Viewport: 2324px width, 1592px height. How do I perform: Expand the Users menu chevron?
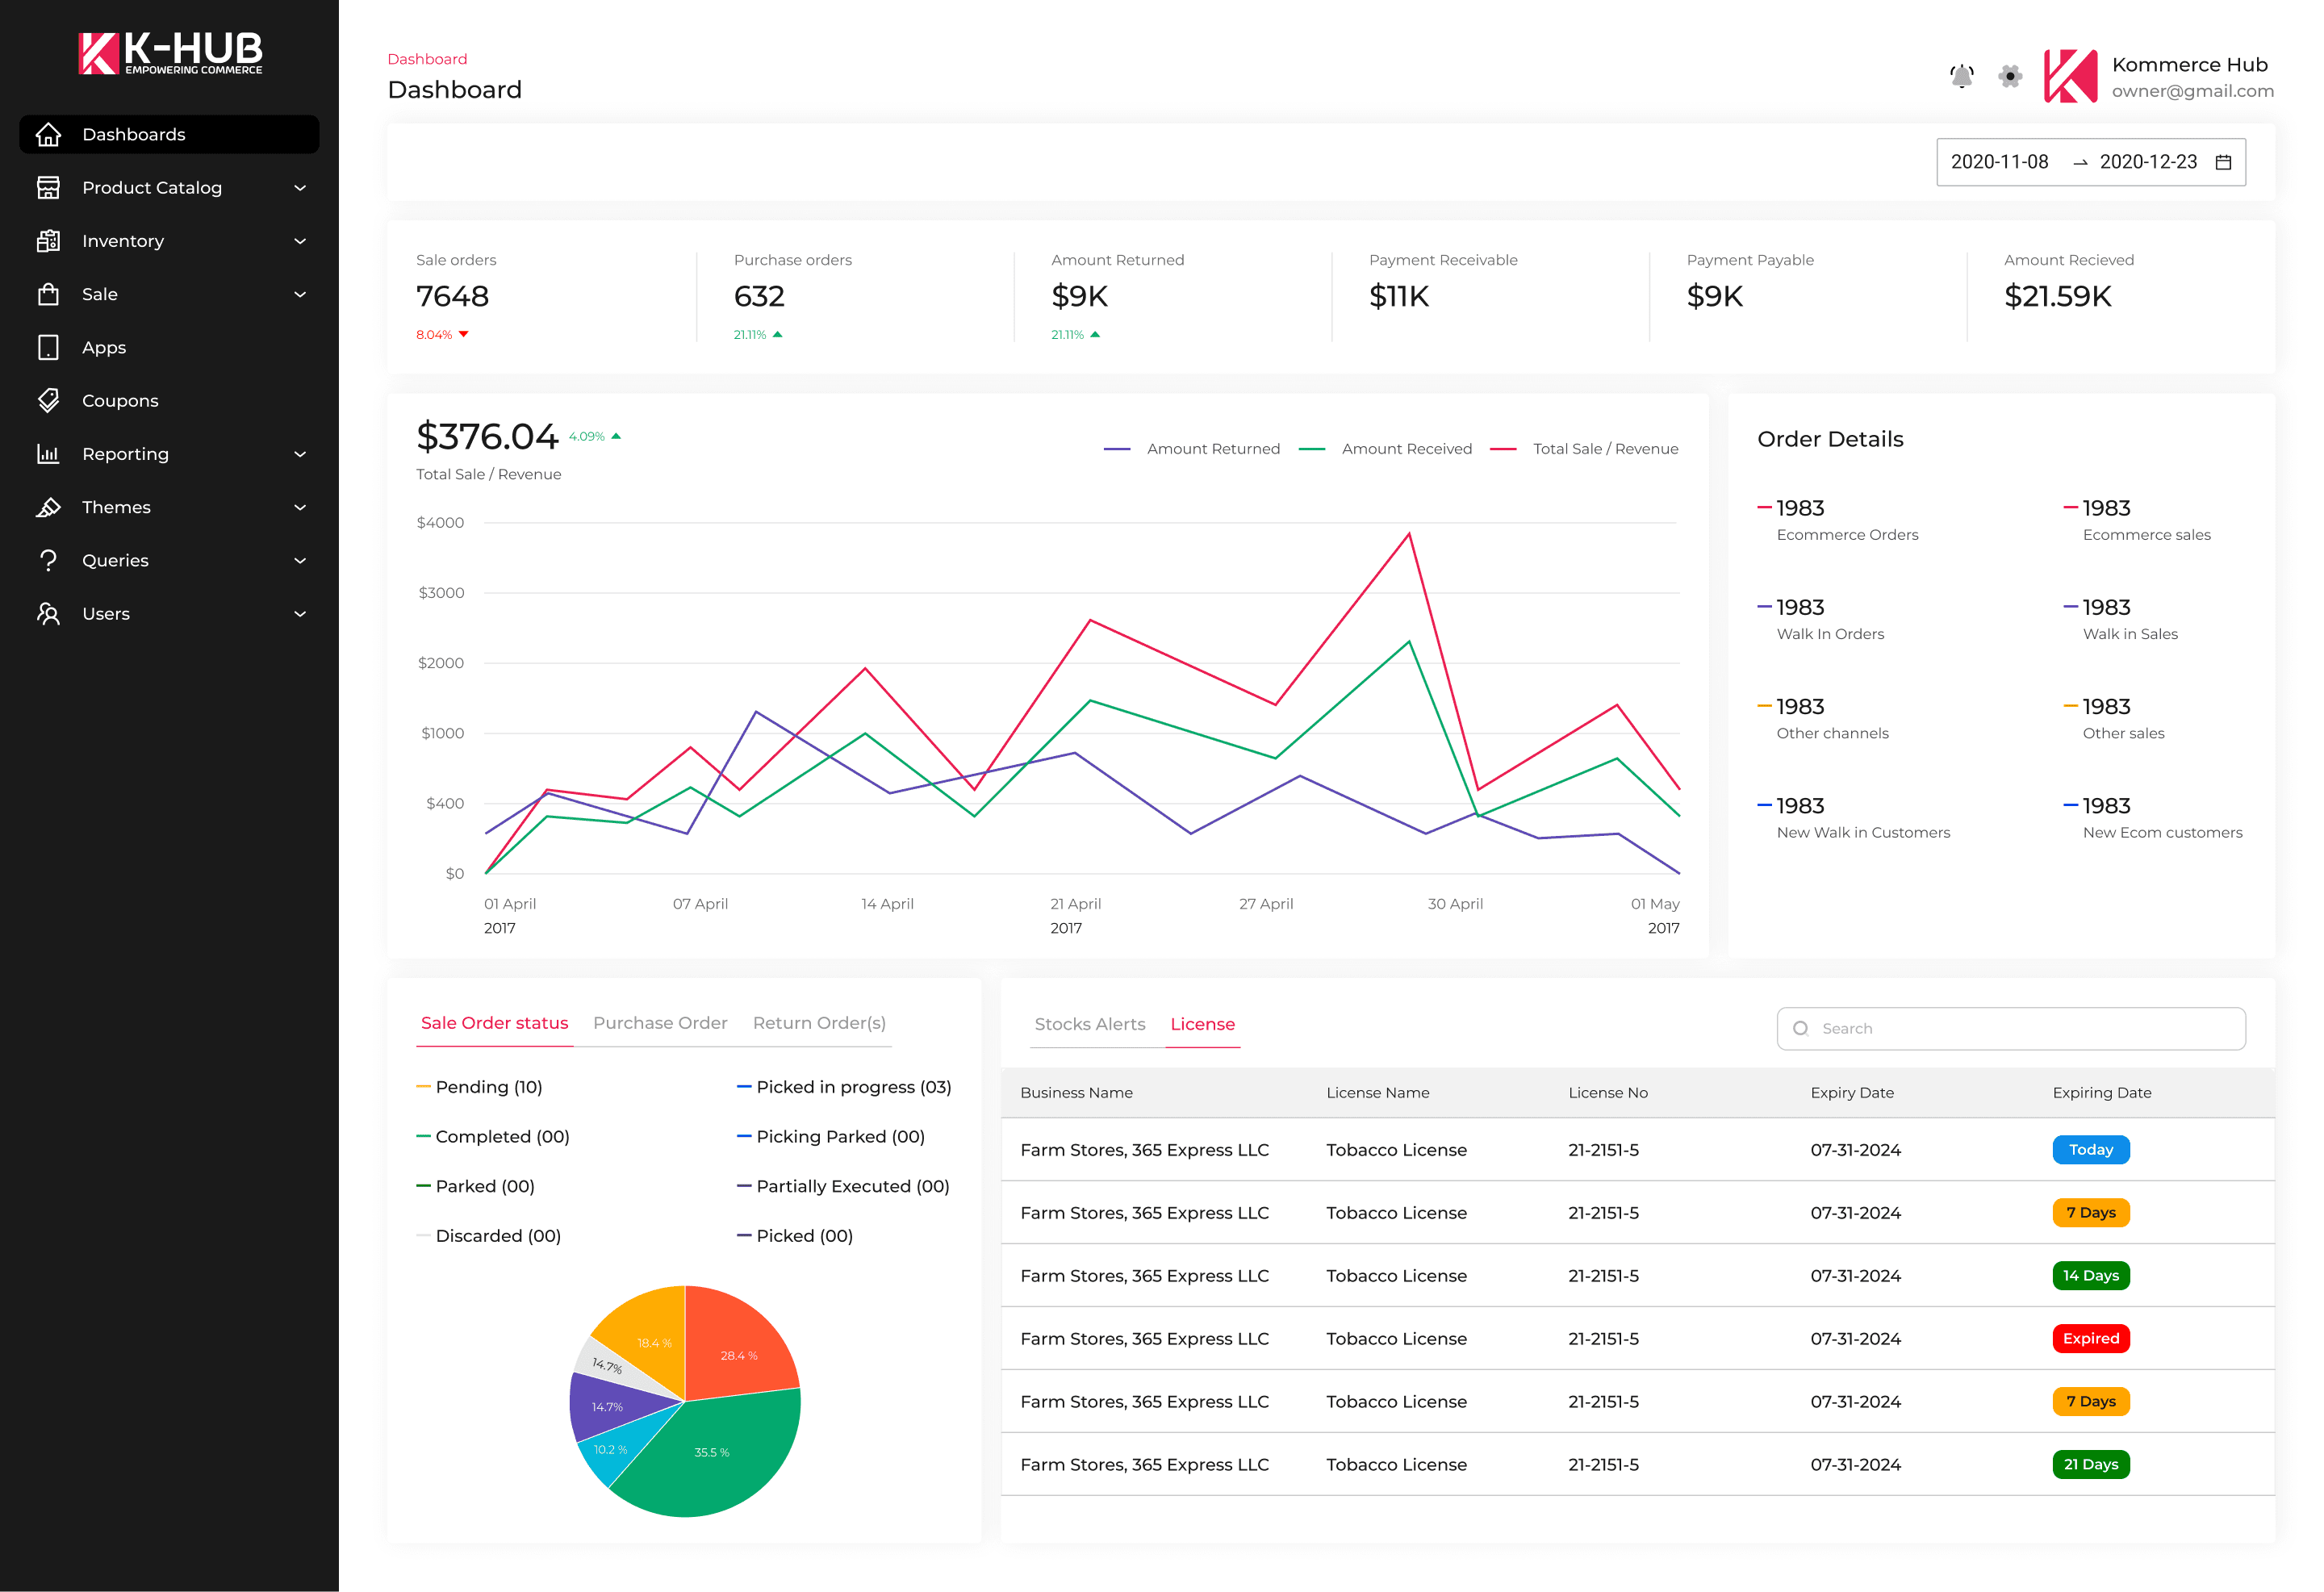300,614
